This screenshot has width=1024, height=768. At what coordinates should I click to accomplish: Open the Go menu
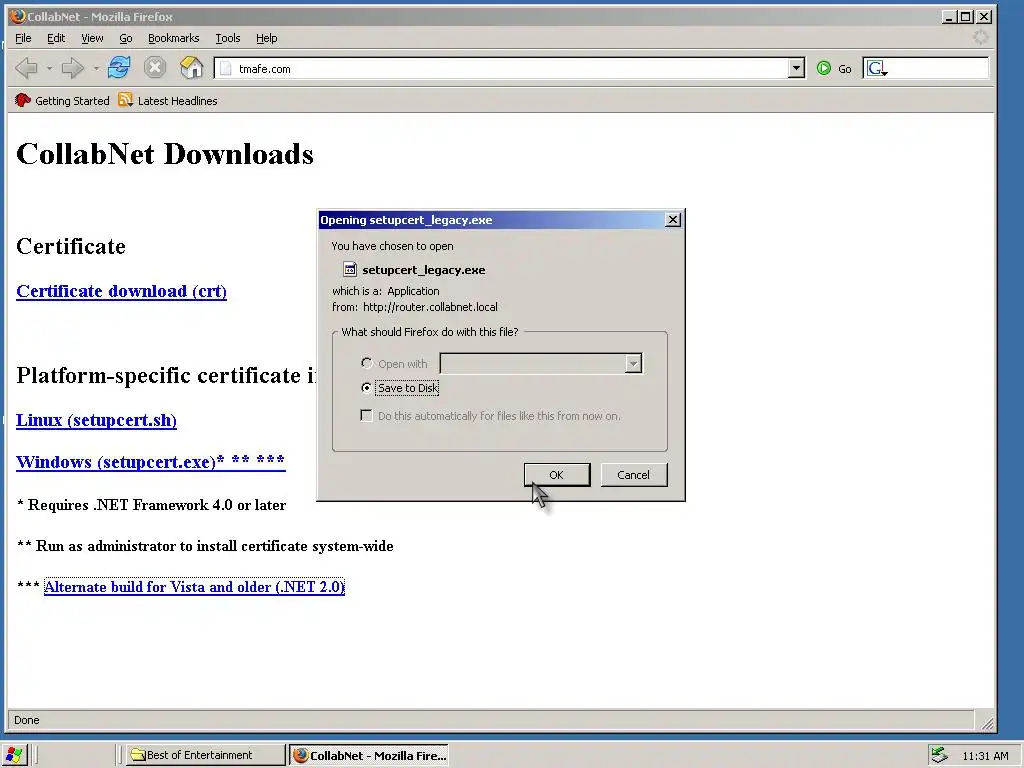[x=125, y=38]
